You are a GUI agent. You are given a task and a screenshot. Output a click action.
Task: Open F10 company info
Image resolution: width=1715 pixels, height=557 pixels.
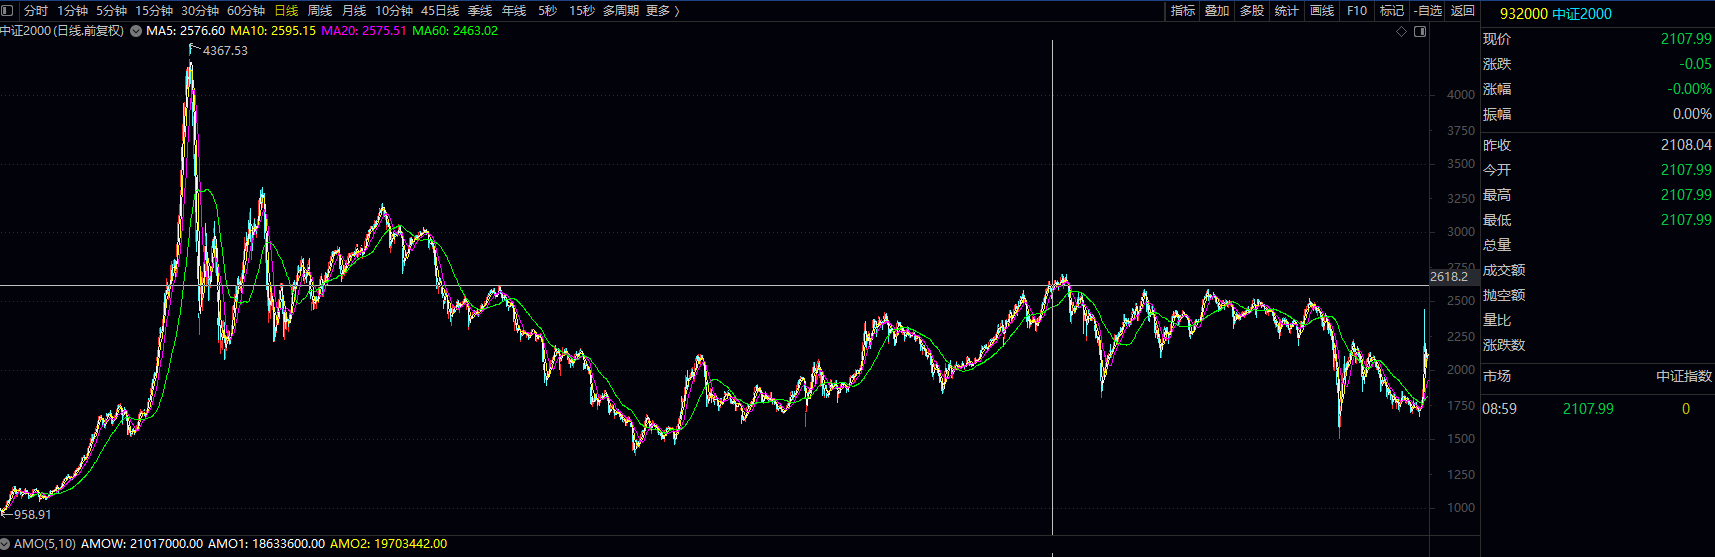[1357, 11]
